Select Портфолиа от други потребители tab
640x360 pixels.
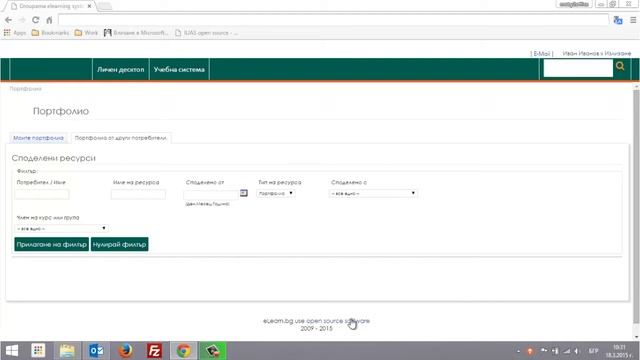(x=121, y=138)
